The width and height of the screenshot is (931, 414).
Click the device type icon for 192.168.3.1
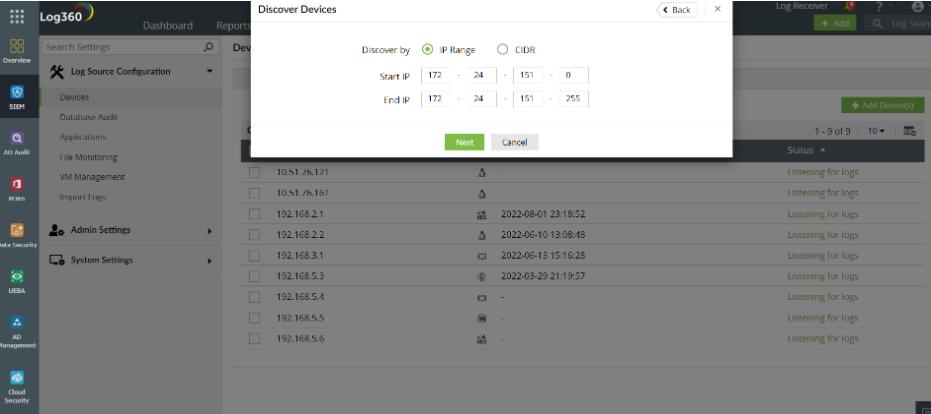482,256
